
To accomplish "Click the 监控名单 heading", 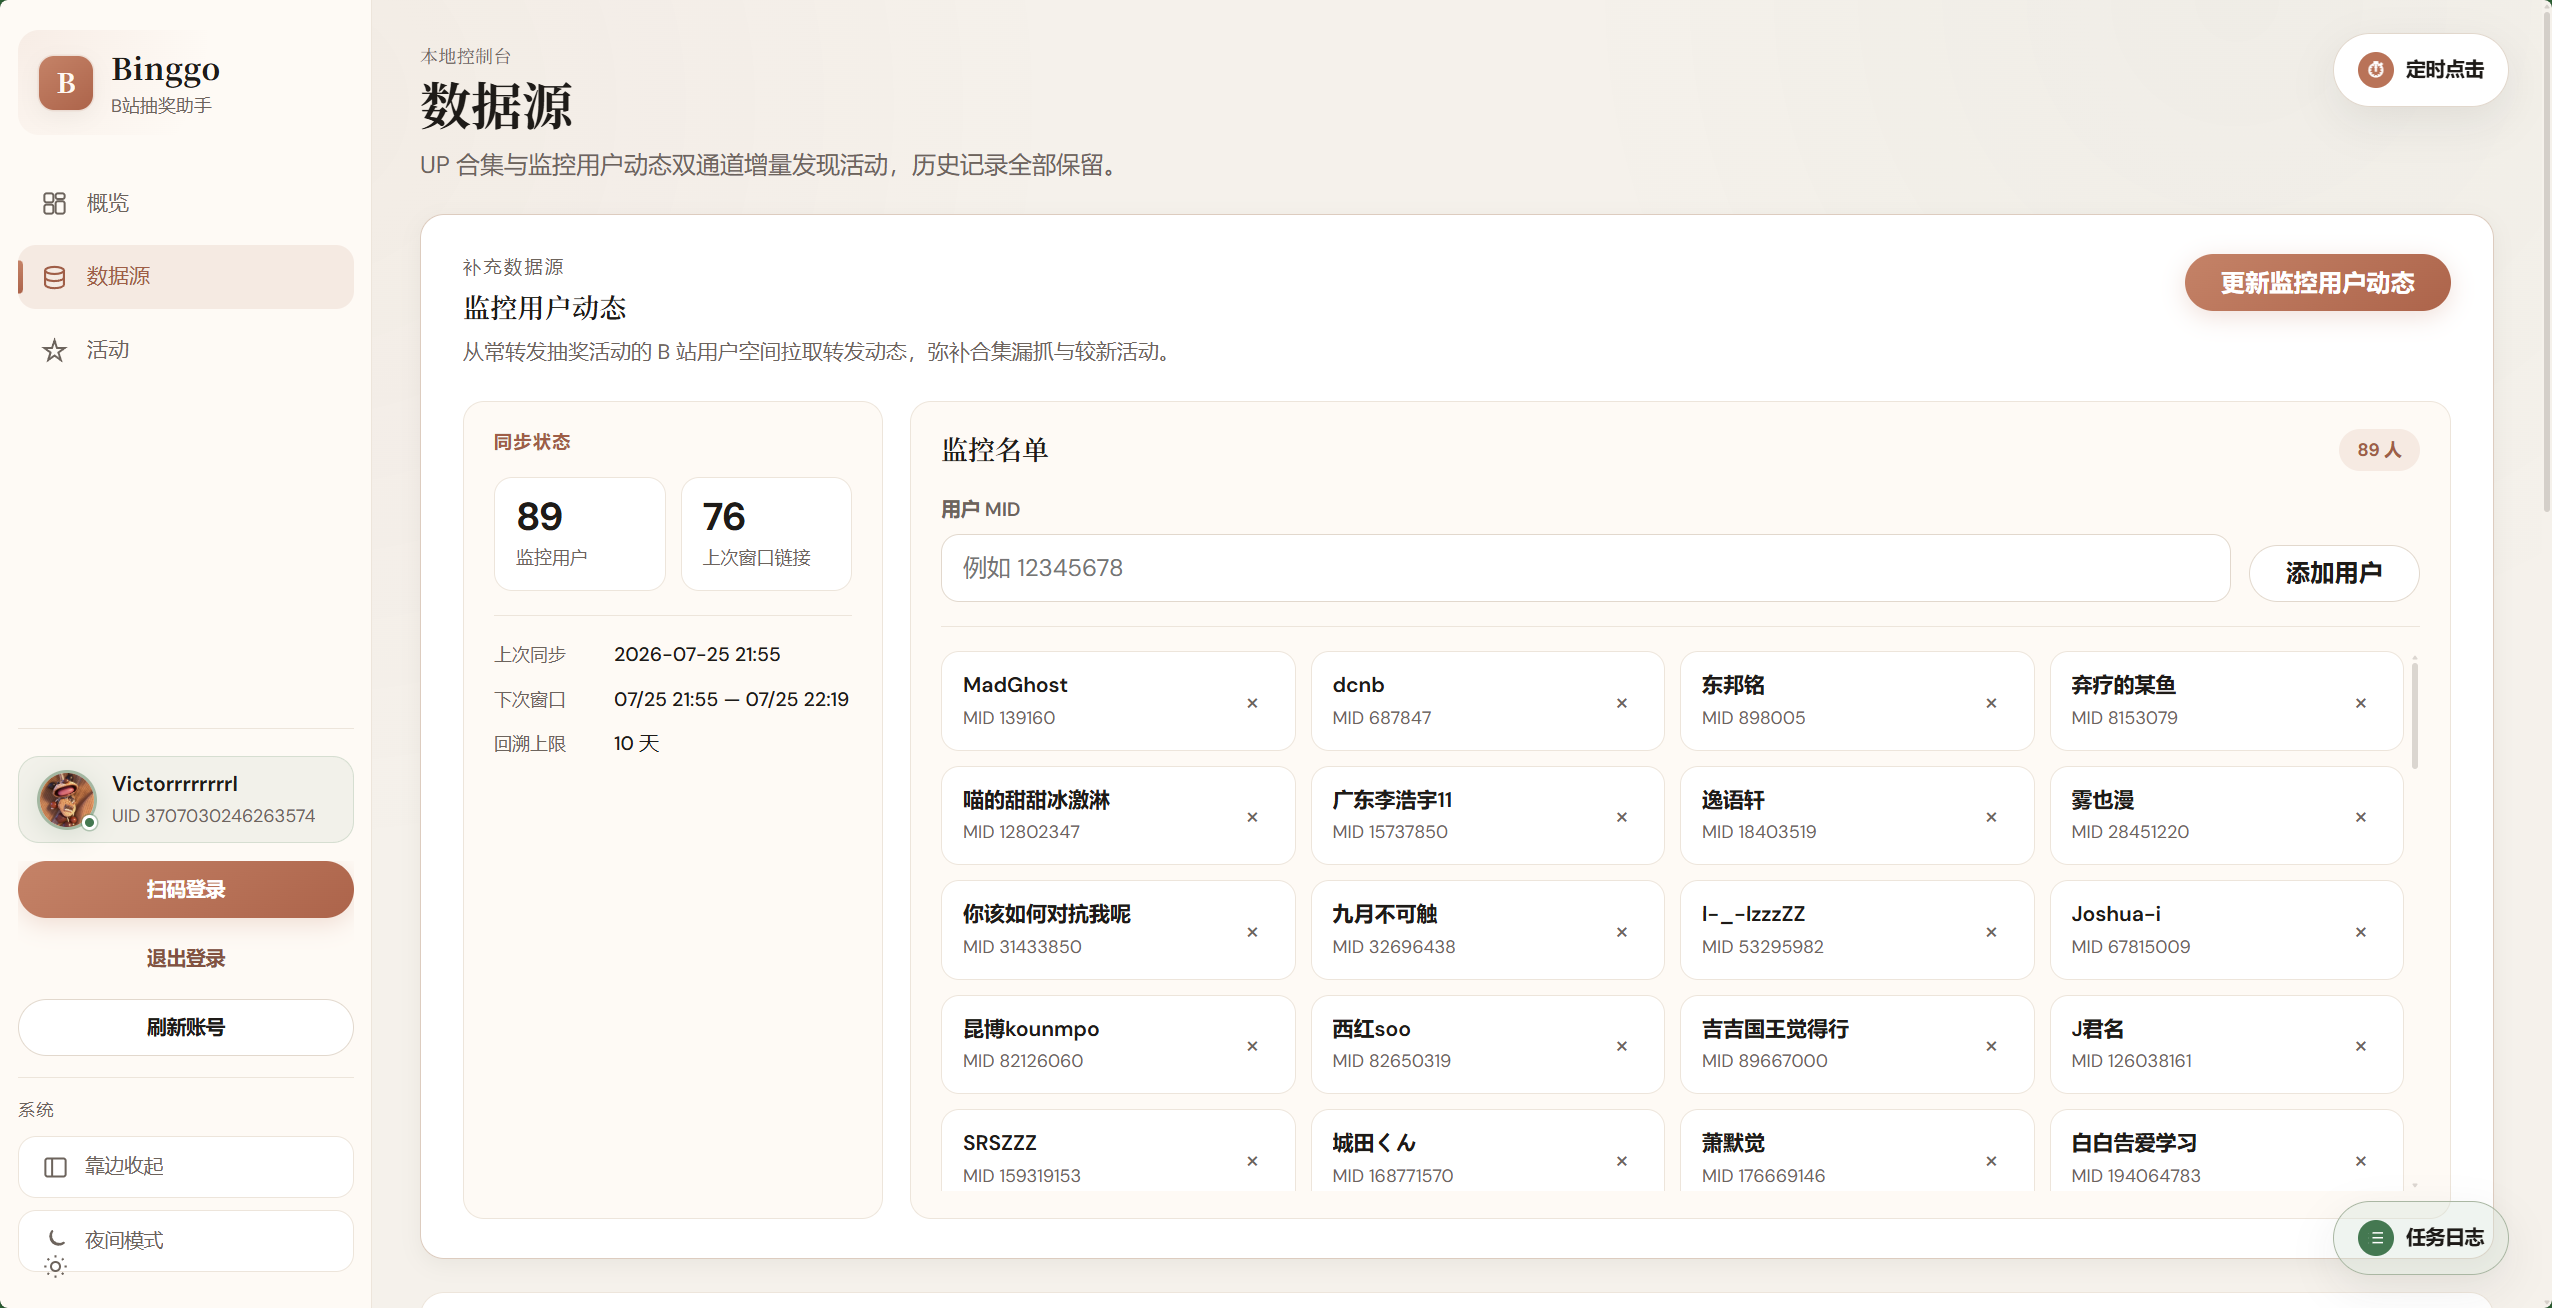I will [994, 450].
